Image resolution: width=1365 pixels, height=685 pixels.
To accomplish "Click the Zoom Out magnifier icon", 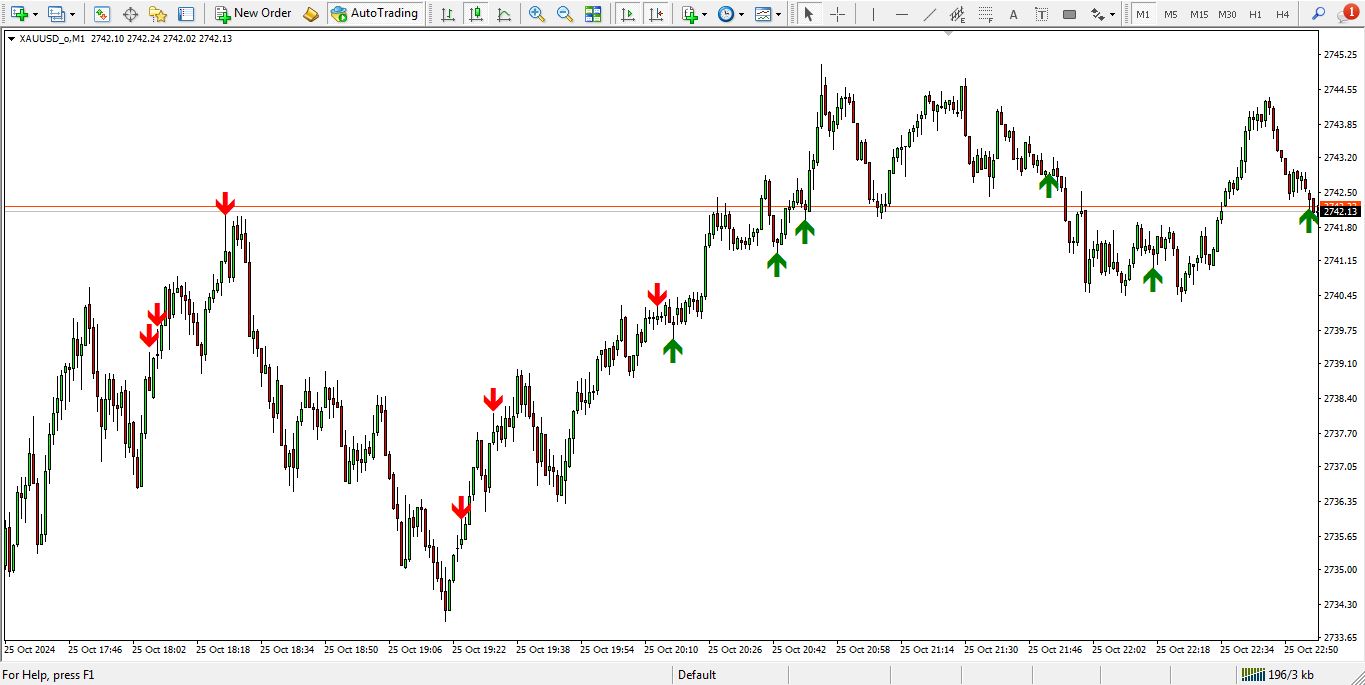I will pyautogui.click(x=565, y=14).
